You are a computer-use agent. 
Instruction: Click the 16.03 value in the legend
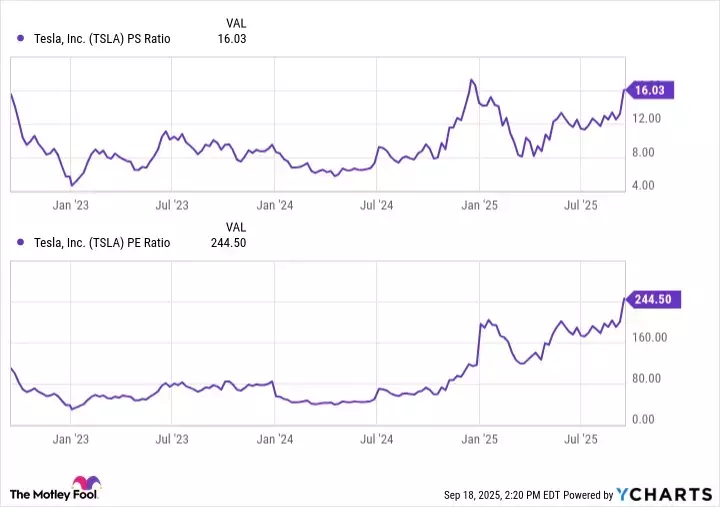point(232,39)
